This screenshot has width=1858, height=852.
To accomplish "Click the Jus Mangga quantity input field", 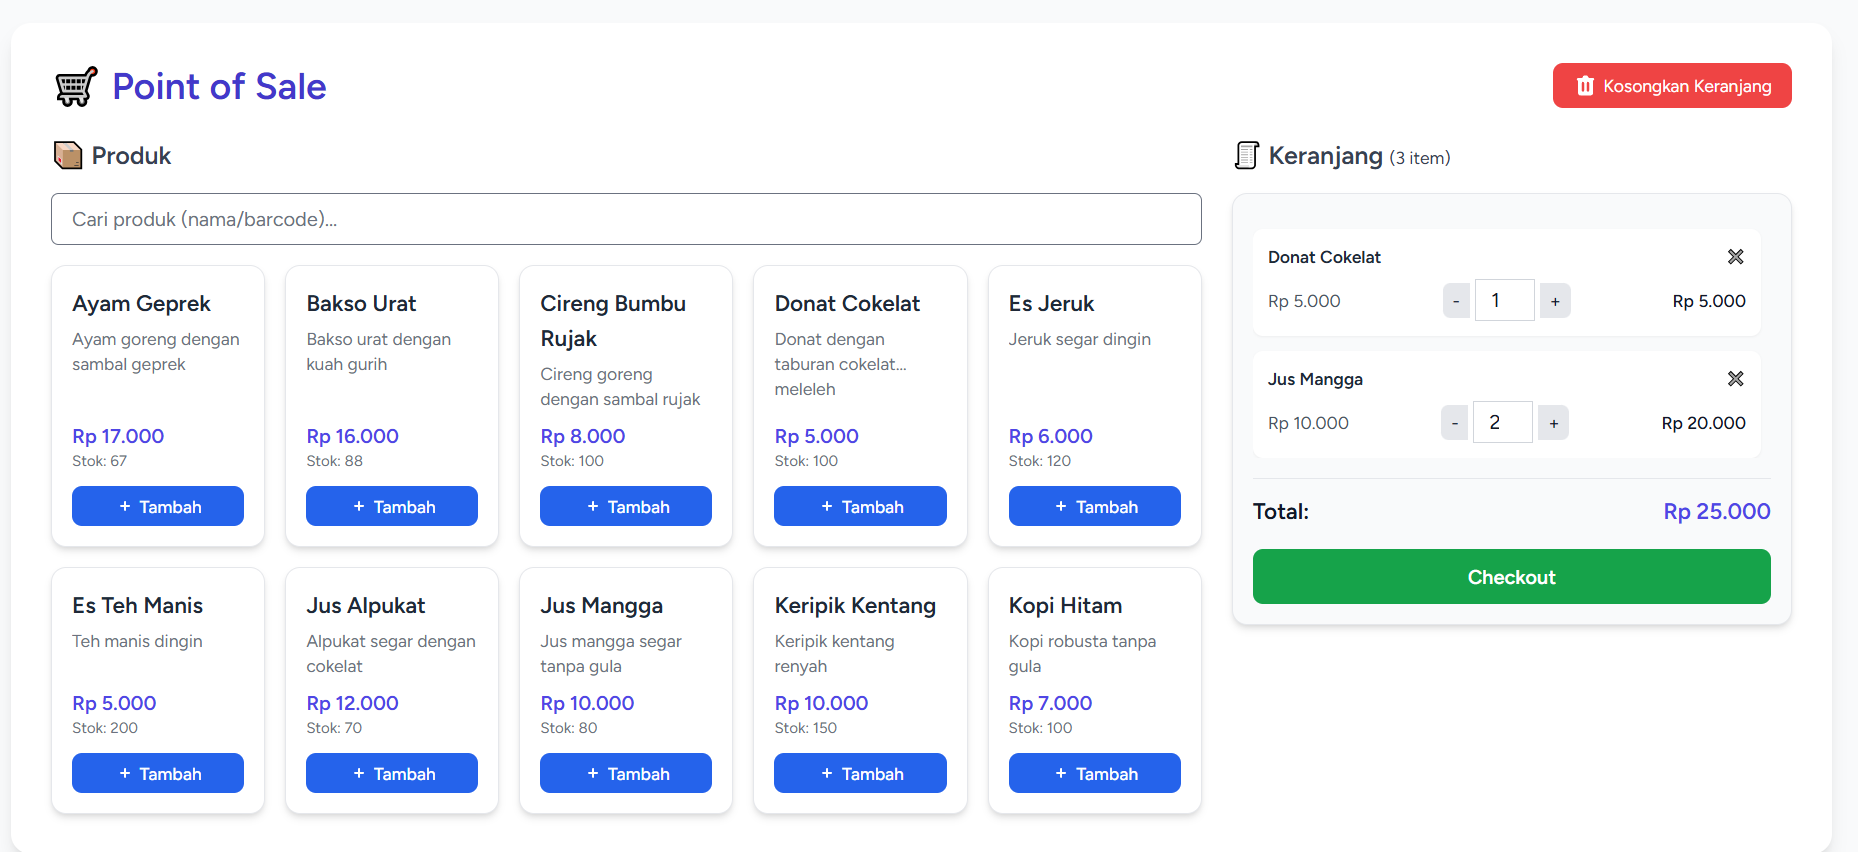I will (1502, 422).
